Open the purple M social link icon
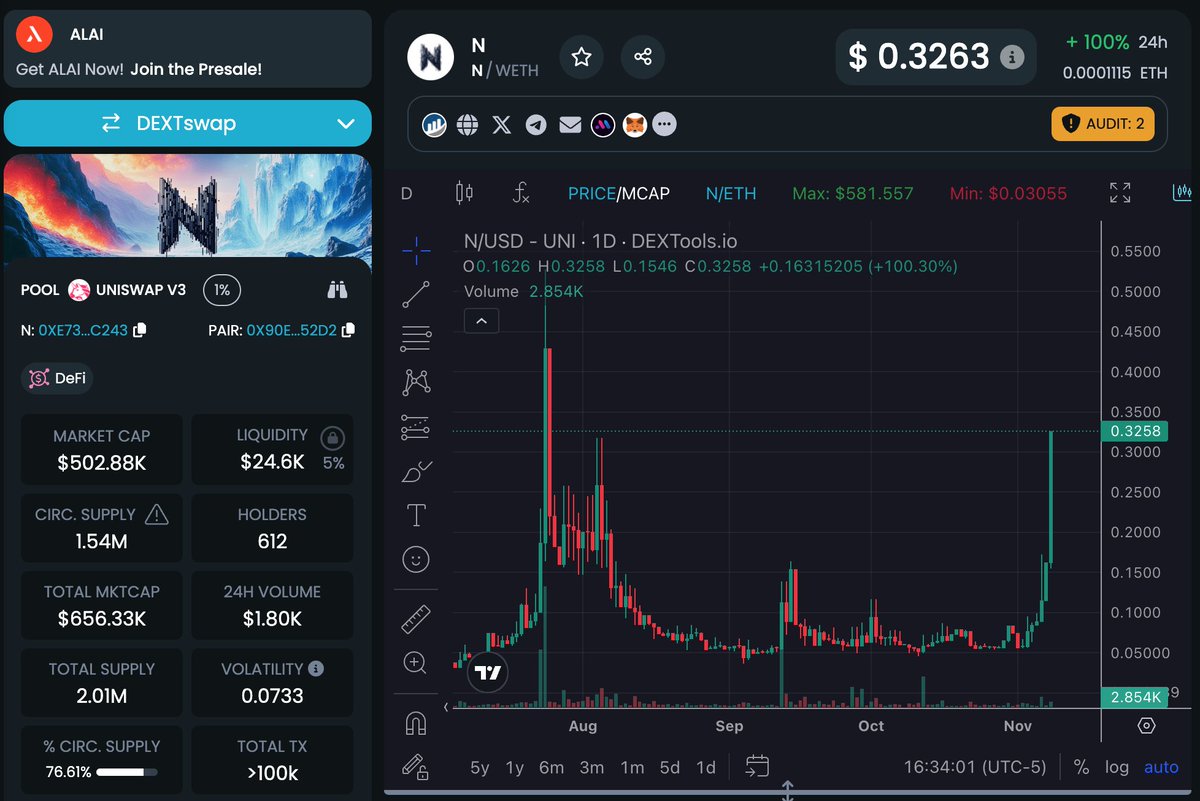The image size is (1200, 801). click(x=602, y=125)
